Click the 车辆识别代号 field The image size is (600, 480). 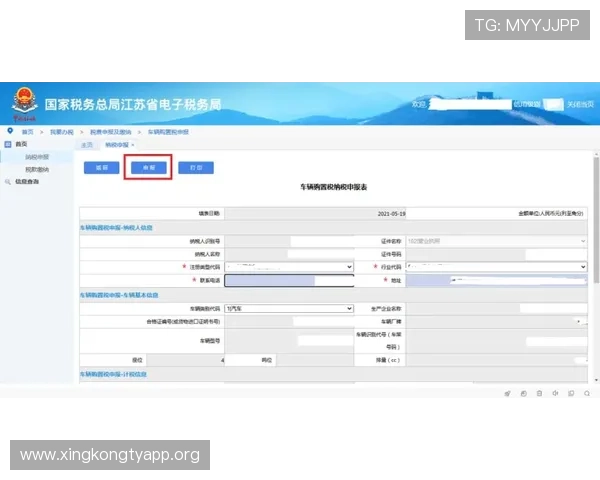tap(496, 341)
